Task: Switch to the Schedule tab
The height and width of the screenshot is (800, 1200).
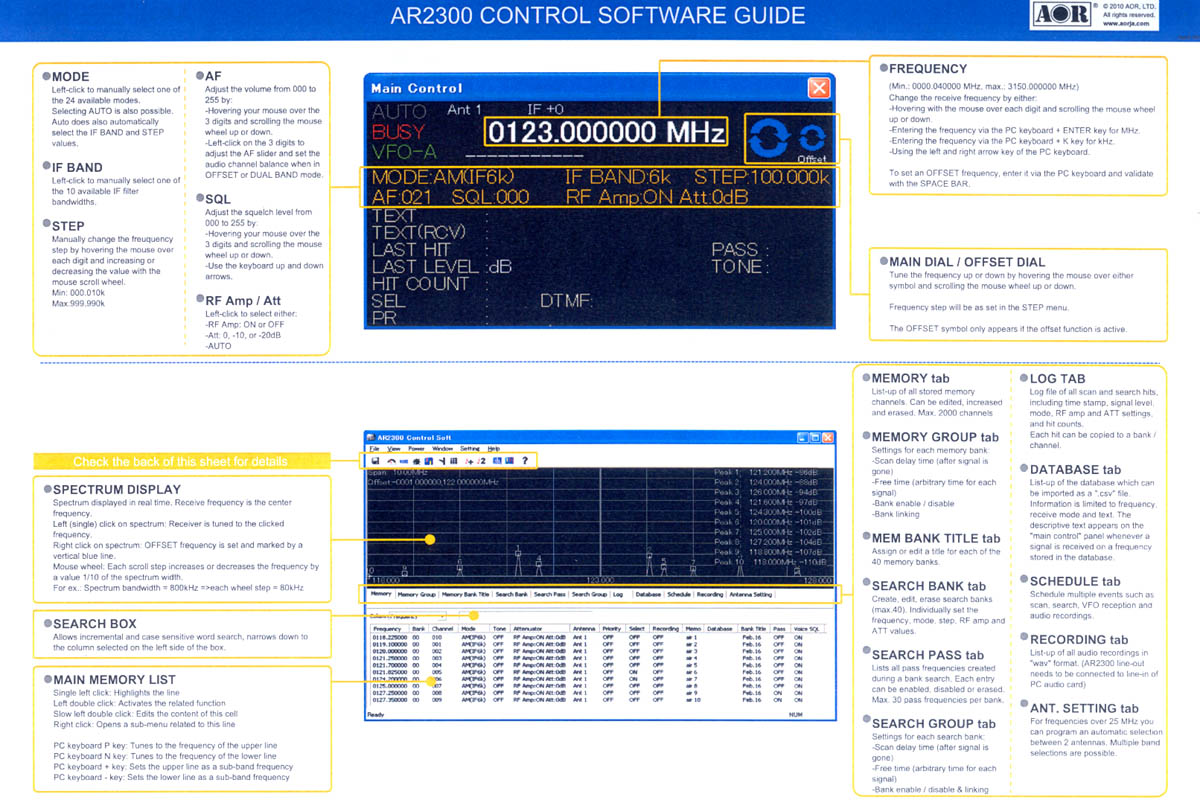Action: tap(679, 594)
